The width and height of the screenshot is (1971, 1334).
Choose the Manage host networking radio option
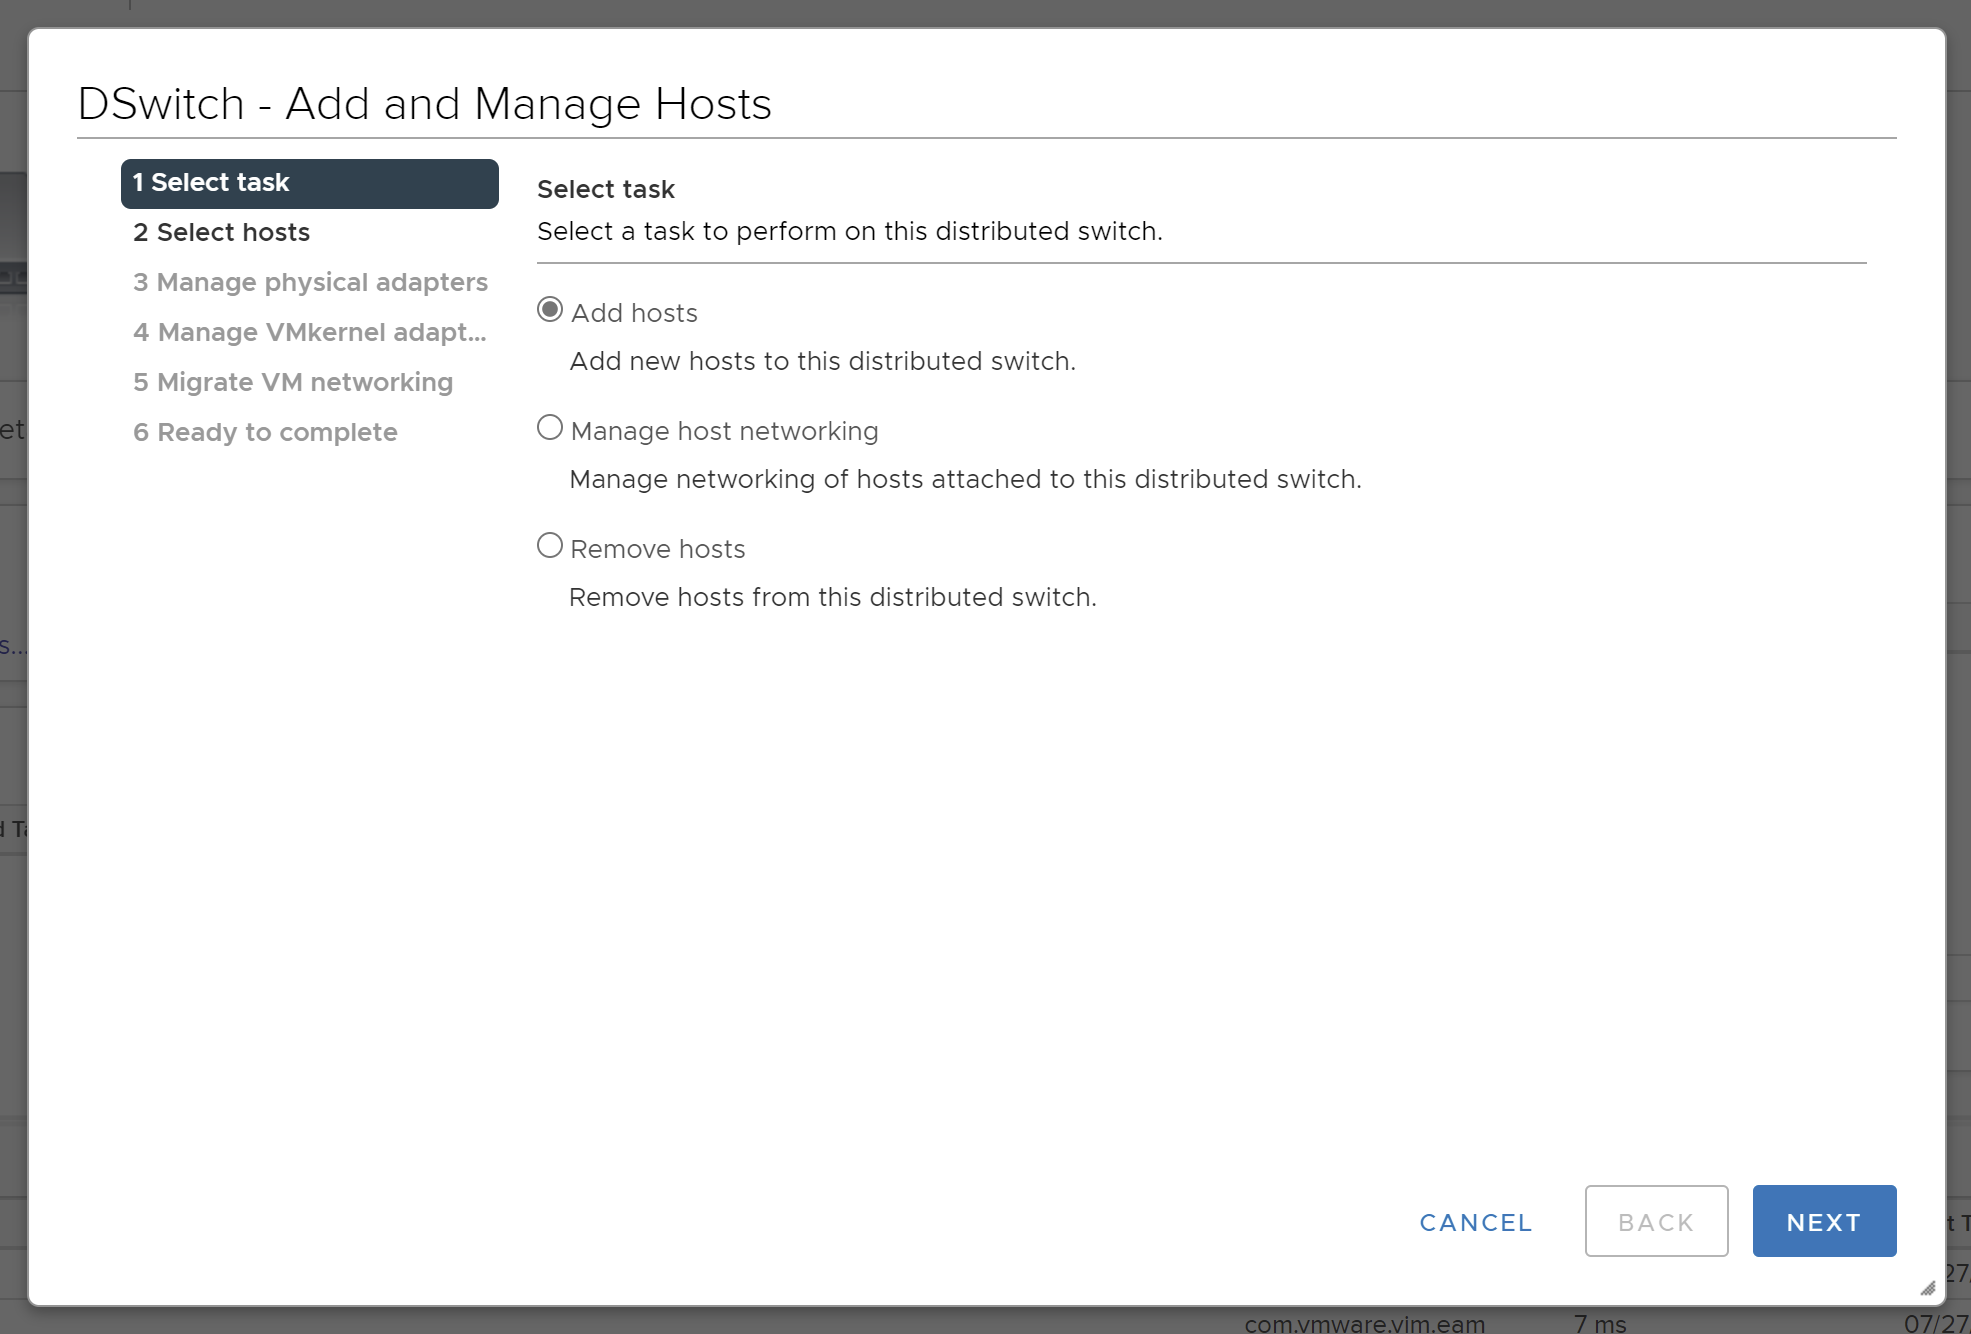pos(550,428)
